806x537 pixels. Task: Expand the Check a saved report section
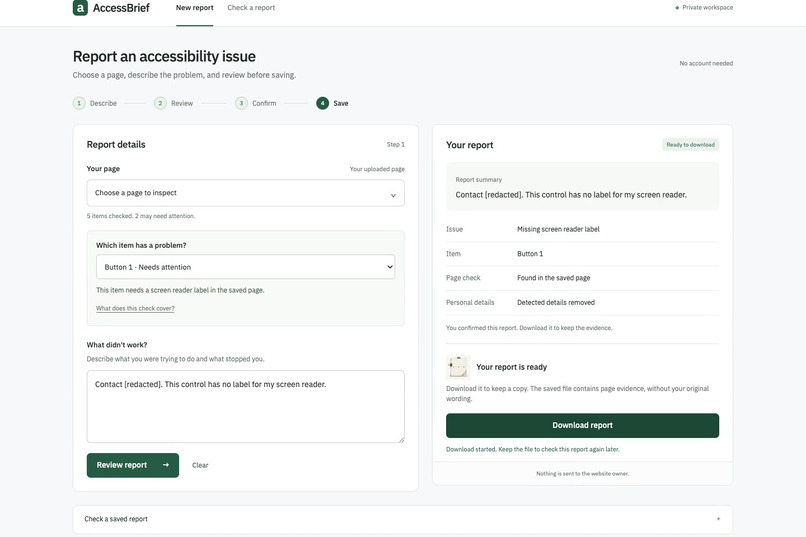point(402,519)
